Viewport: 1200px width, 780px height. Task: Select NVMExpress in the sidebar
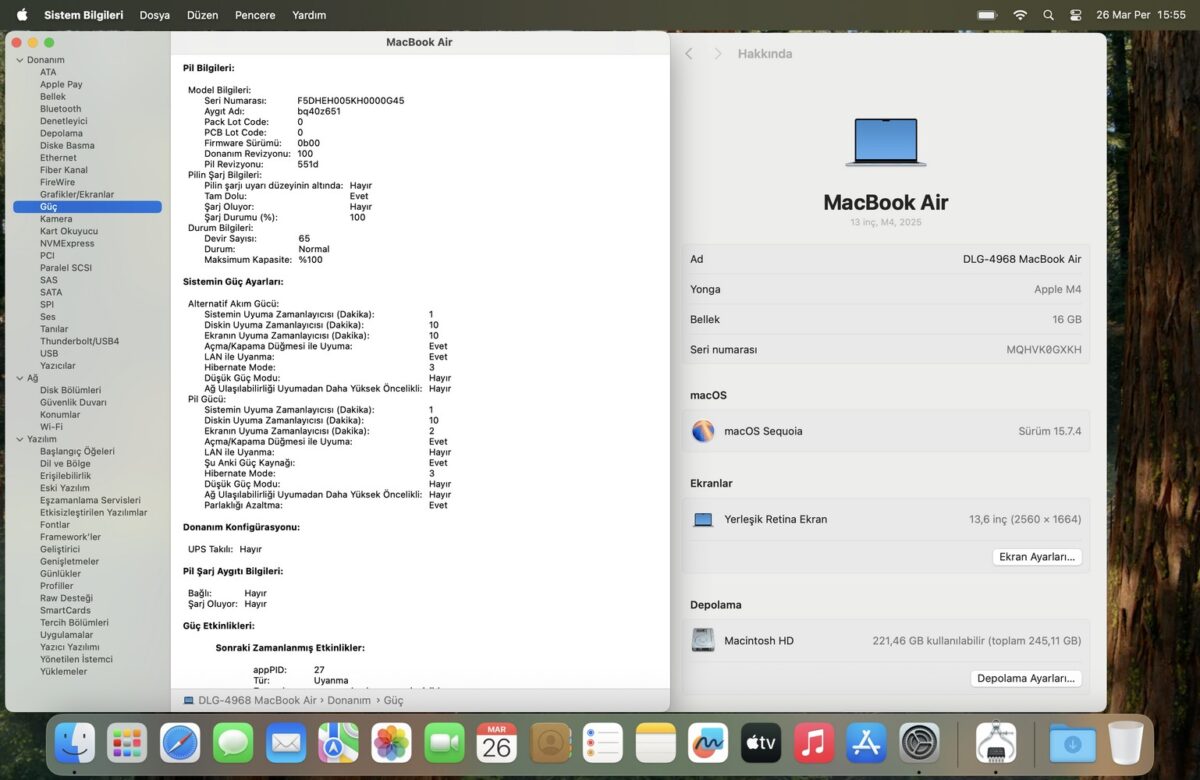pyautogui.click(x=67, y=243)
